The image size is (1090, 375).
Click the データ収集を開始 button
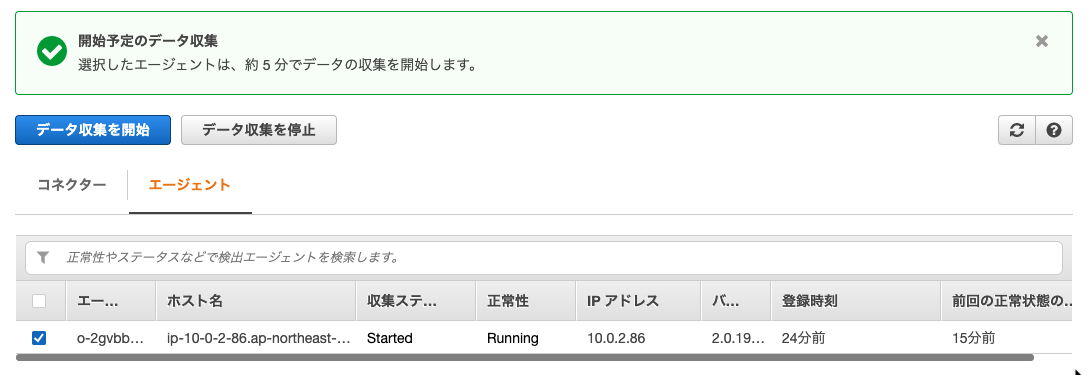pyautogui.click(x=92, y=130)
